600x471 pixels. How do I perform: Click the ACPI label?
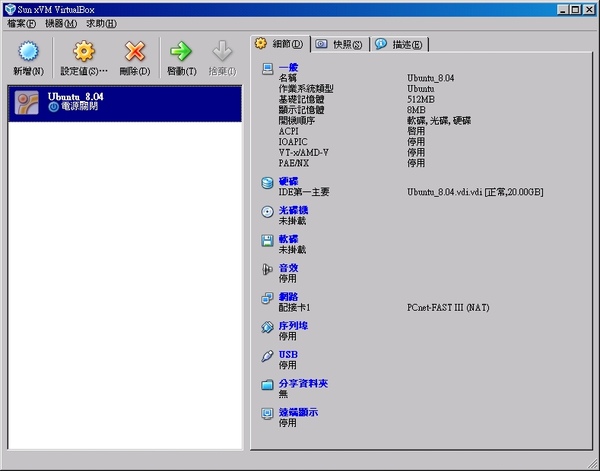[x=288, y=131]
